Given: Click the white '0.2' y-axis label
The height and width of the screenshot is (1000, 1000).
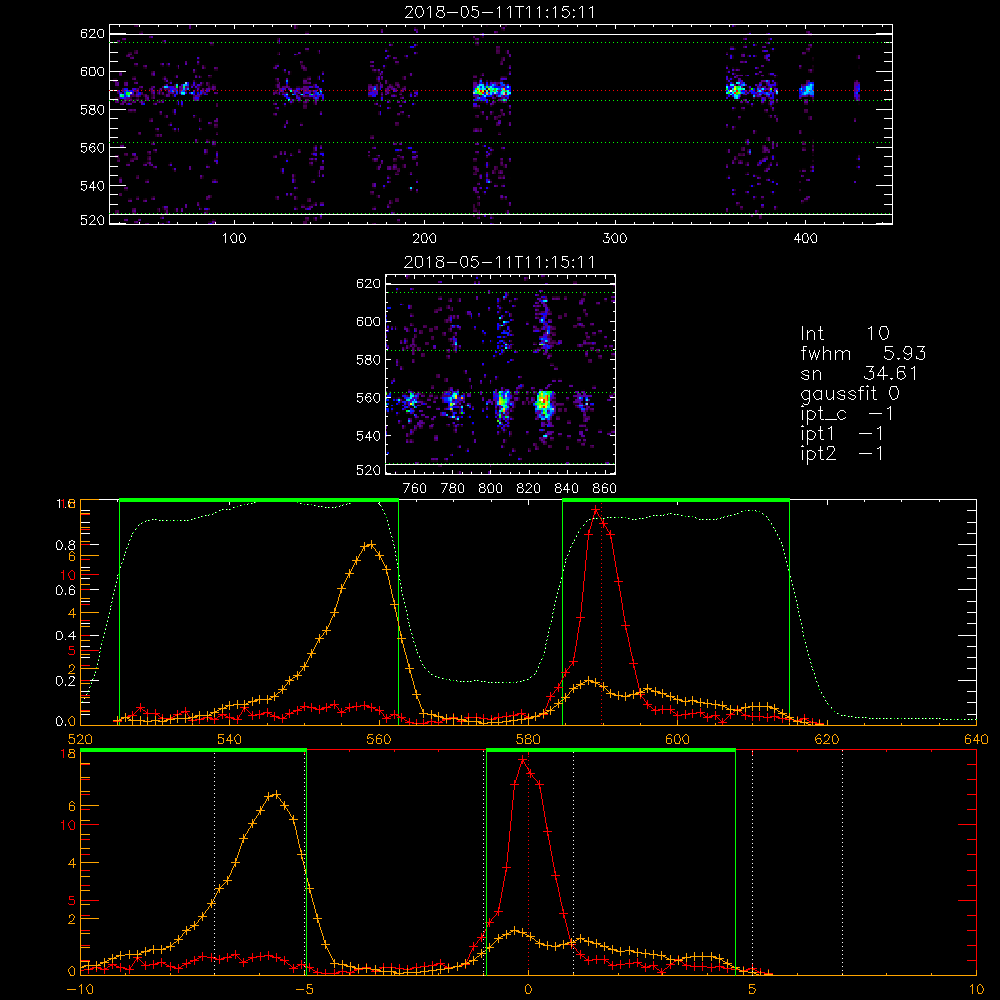Looking at the screenshot, I should point(65,680).
